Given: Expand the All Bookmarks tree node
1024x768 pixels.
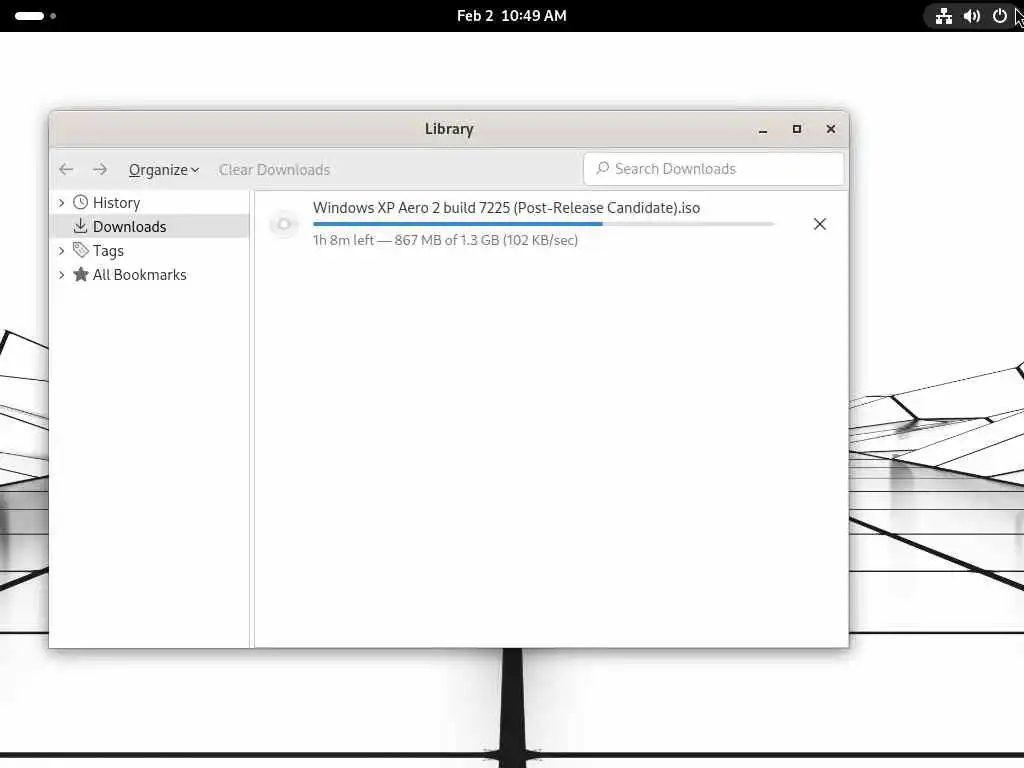Looking at the screenshot, I should coord(61,275).
